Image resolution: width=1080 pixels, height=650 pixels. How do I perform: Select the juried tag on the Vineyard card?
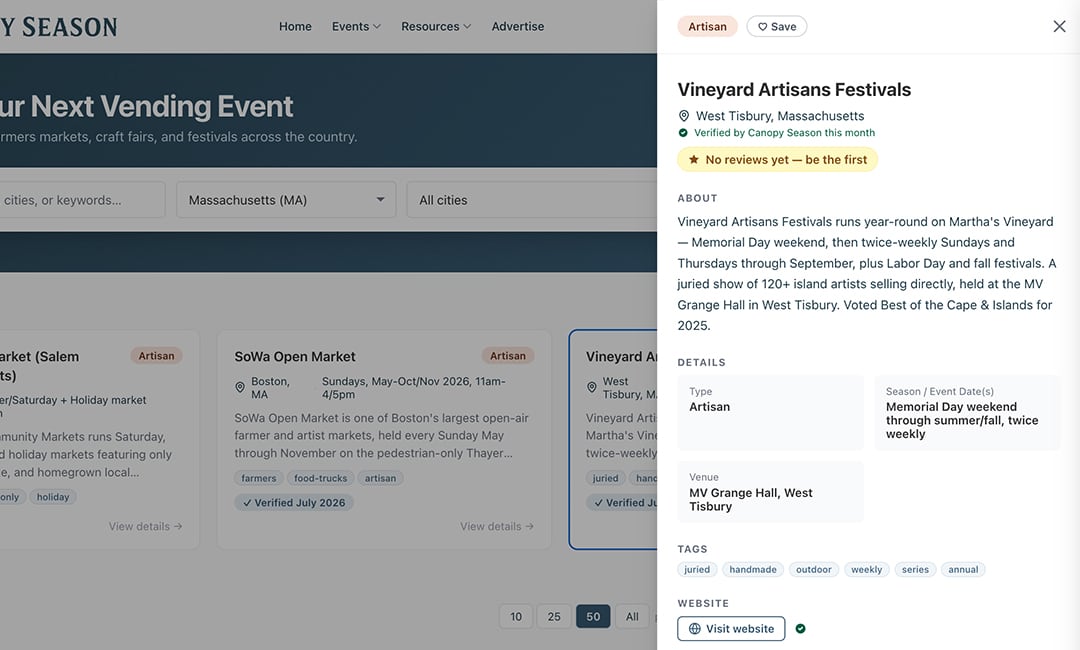tap(605, 478)
